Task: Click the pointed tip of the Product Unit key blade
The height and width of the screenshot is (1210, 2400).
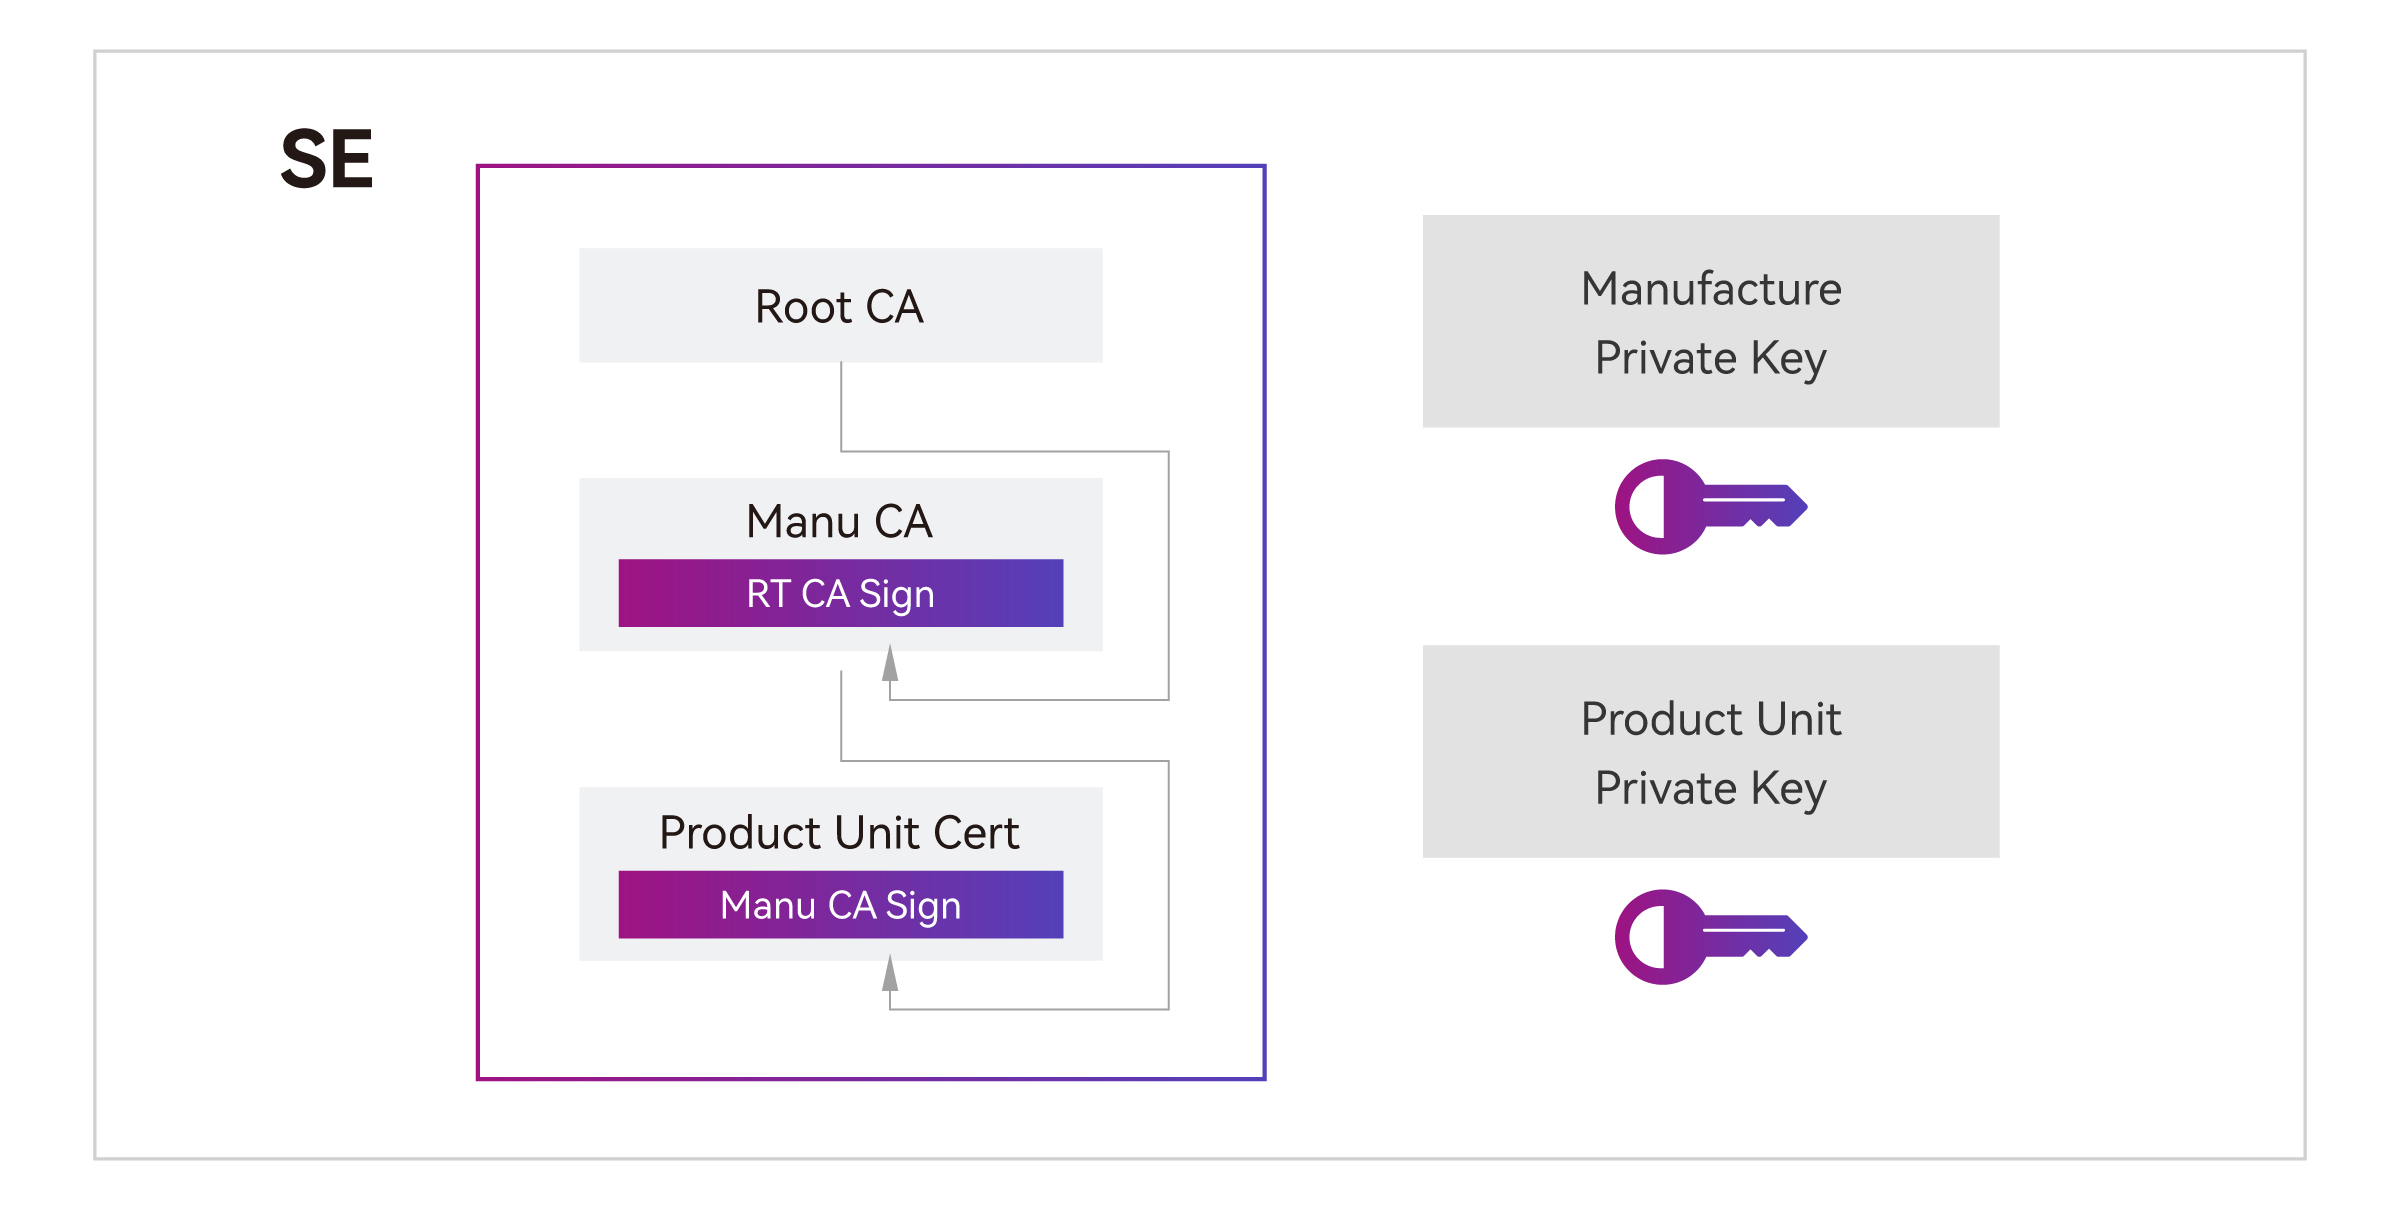Action: [x=1798, y=935]
